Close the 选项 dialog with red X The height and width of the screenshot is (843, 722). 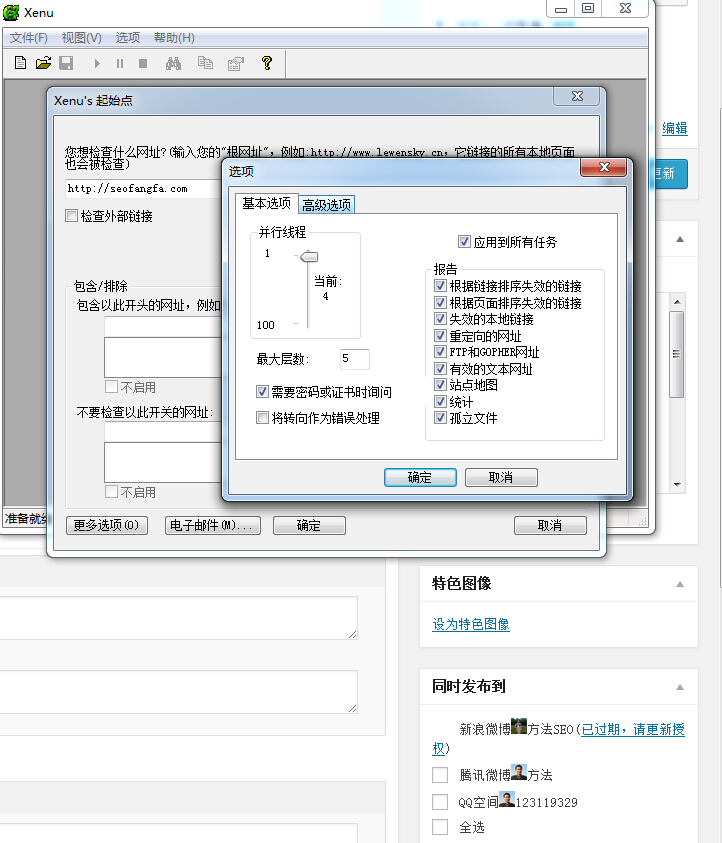(604, 167)
